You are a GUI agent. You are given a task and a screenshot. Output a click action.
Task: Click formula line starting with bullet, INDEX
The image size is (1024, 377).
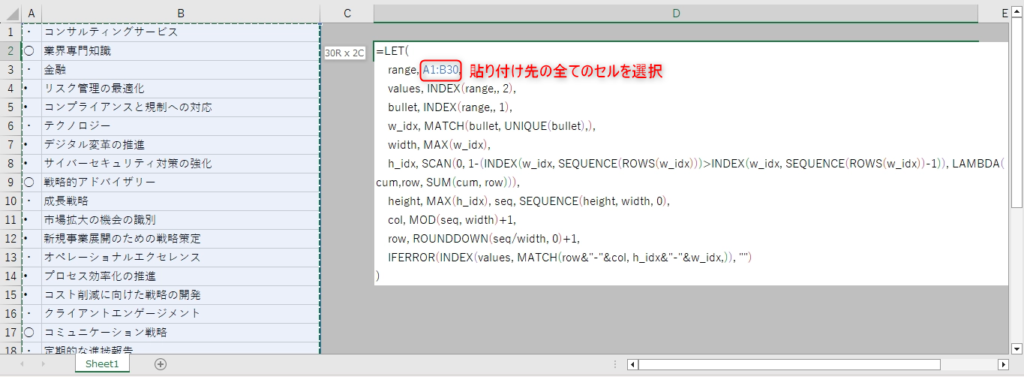451,107
